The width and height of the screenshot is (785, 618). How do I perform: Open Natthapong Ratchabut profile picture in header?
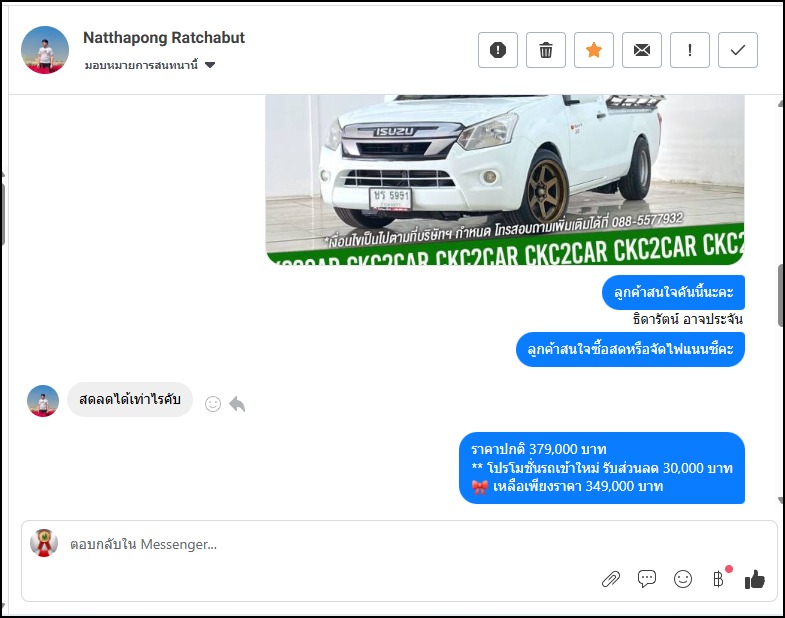pyautogui.click(x=45, y=50)
